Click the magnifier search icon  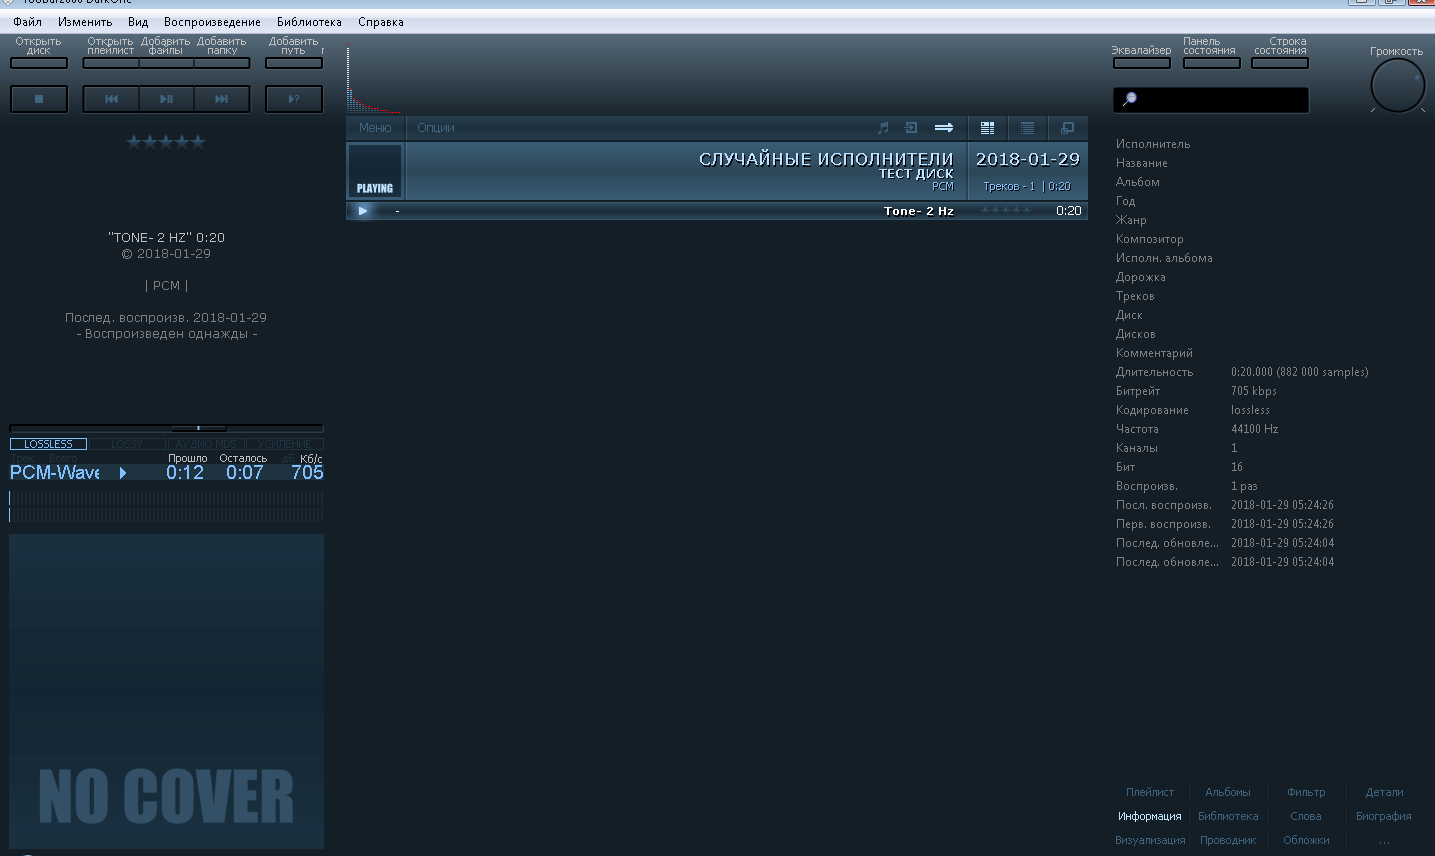[1130, 99]
